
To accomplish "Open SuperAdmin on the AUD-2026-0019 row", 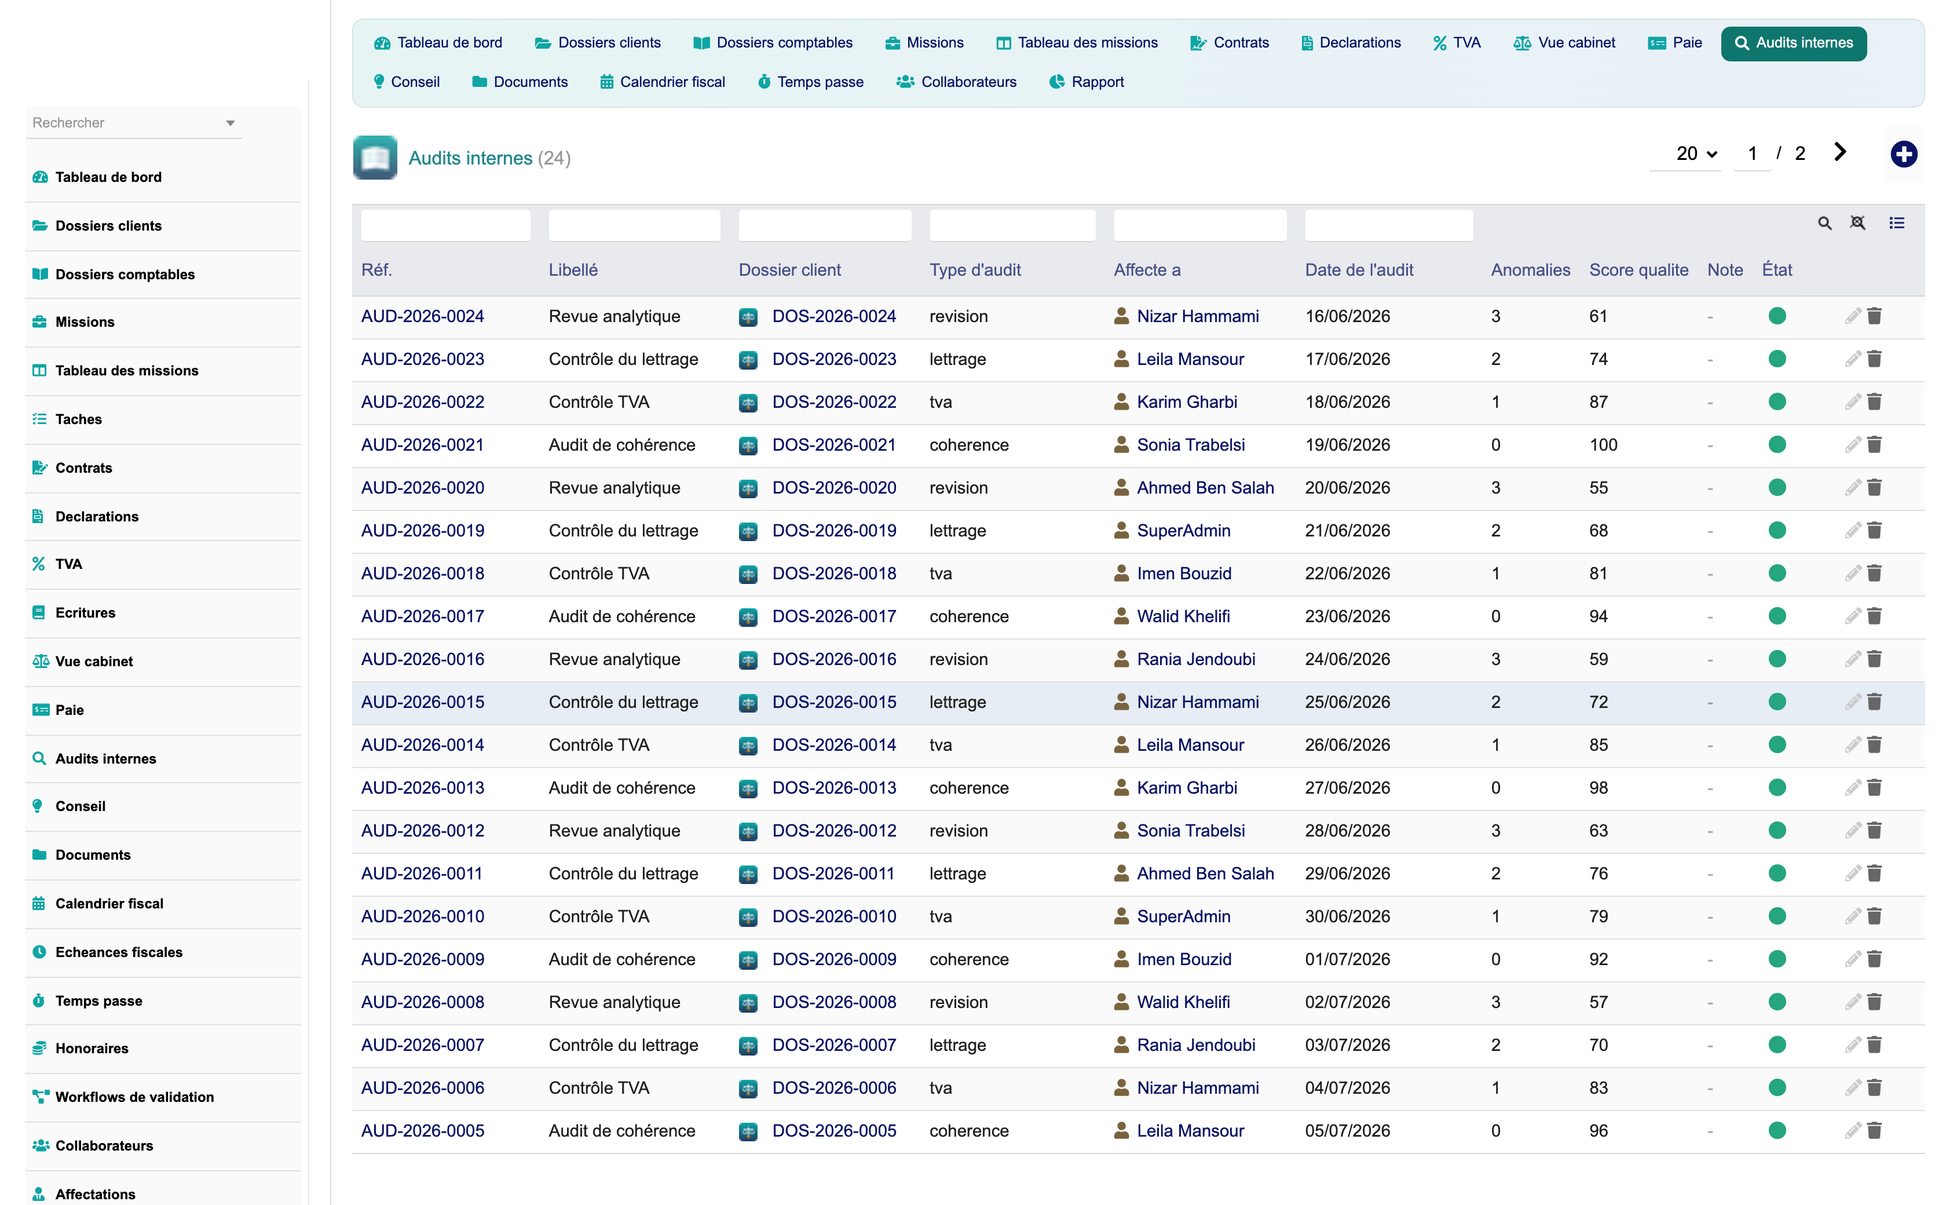I will (1183, 531).
